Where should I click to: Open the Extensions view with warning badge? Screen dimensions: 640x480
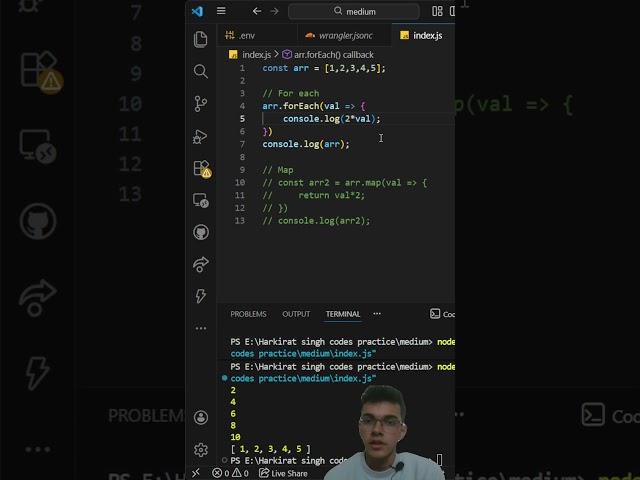coord(202,168)
